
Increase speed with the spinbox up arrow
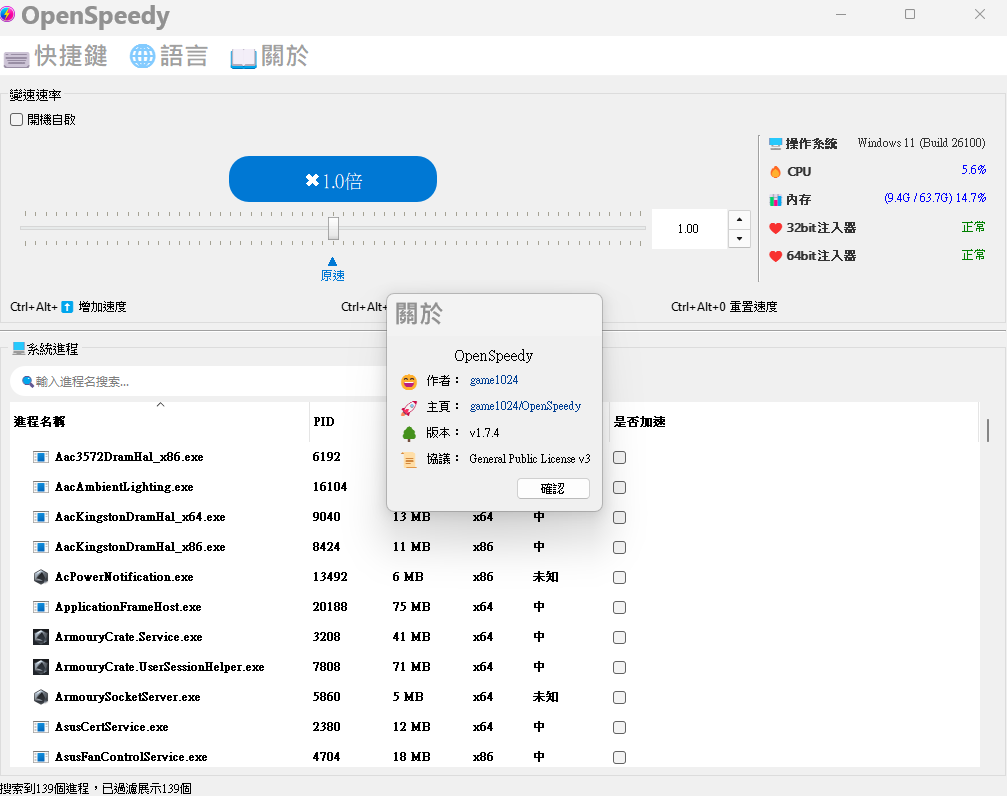(739, 220)
